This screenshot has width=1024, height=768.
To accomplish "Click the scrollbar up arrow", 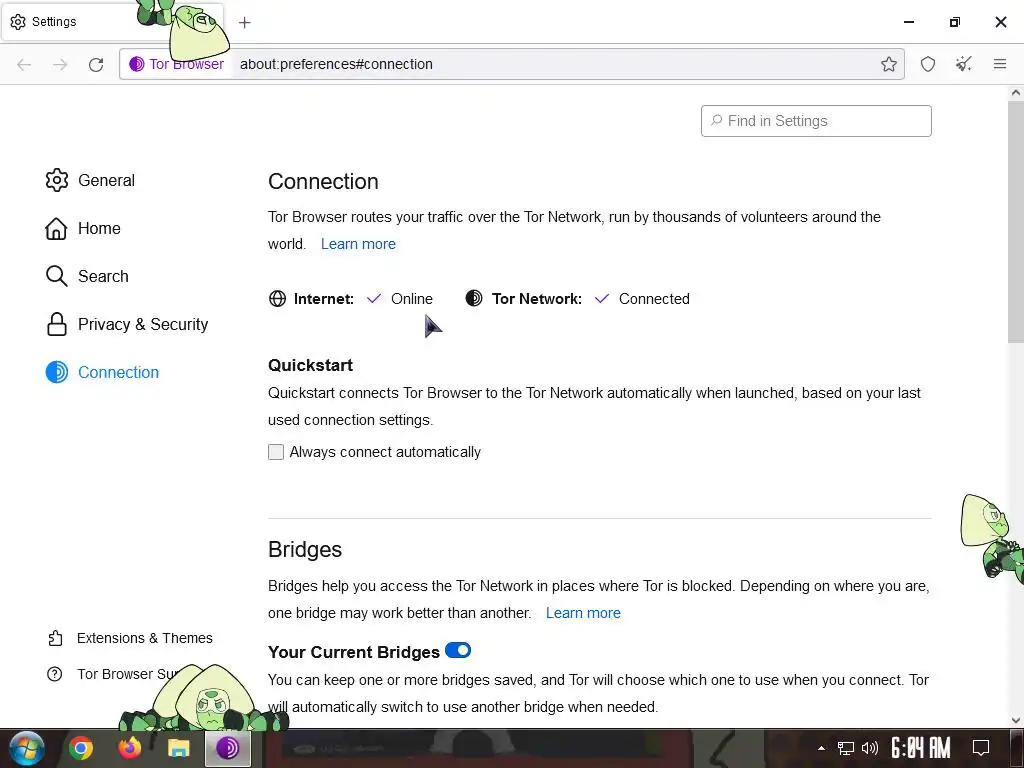I will (x=1016, y=93).
